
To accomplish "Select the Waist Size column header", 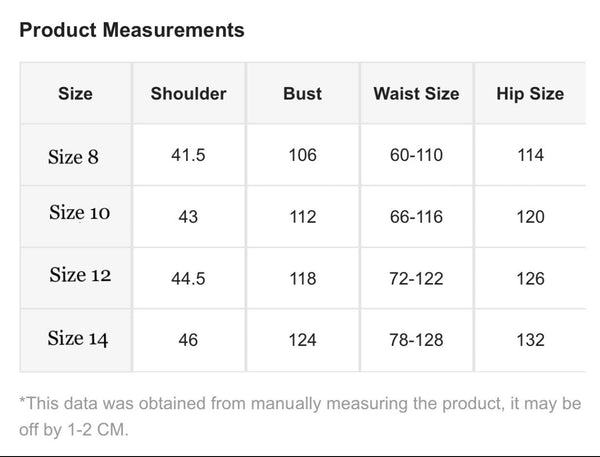I will 416,94.
